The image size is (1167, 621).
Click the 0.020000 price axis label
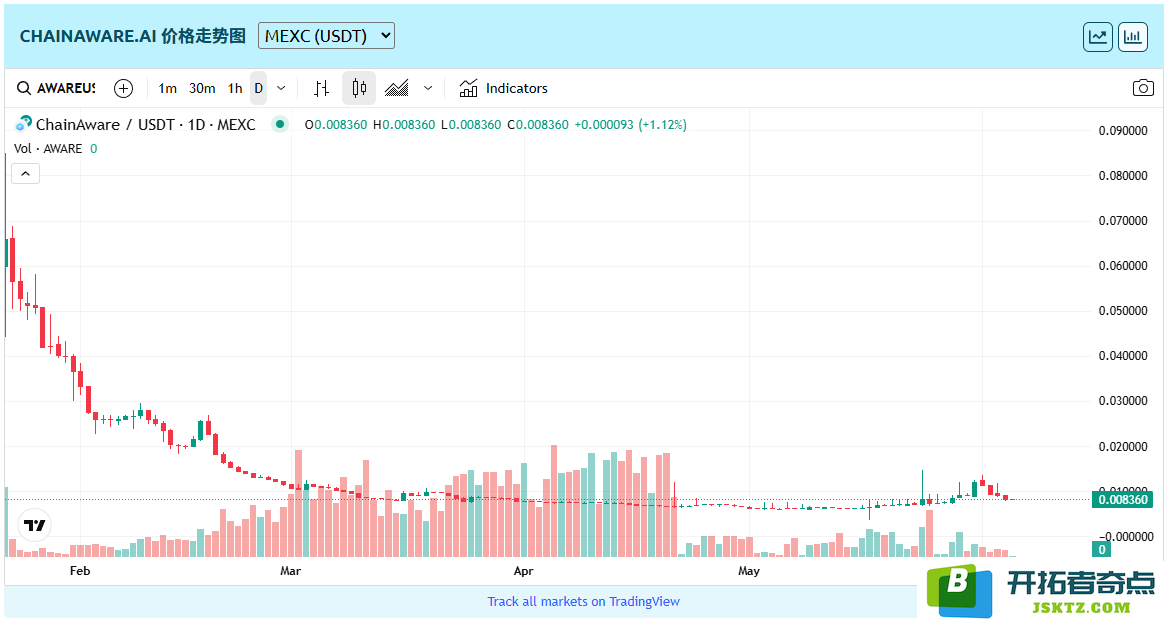pyautogui.click(x=1123, y=447)
